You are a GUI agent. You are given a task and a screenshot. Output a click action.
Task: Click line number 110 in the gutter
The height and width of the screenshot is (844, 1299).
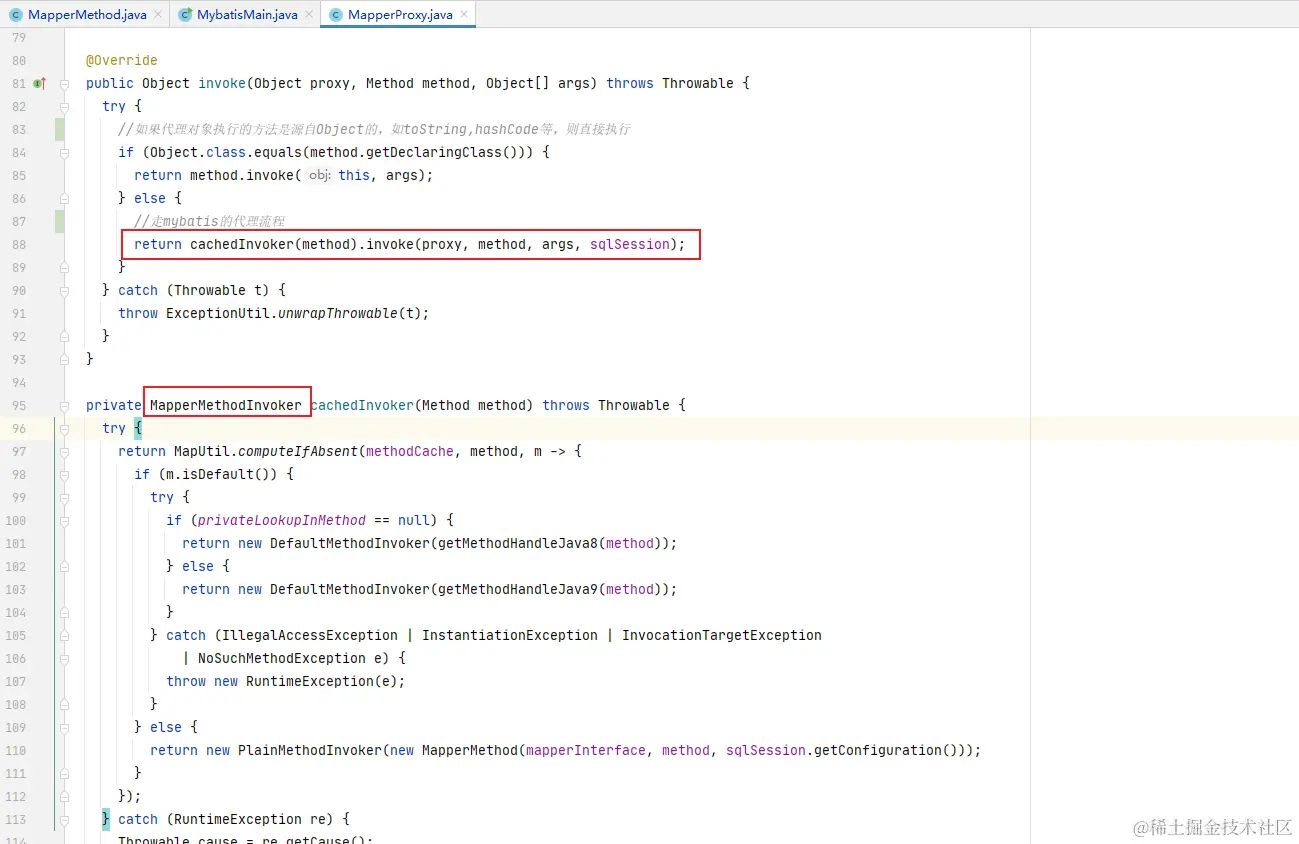click(15, 750)
